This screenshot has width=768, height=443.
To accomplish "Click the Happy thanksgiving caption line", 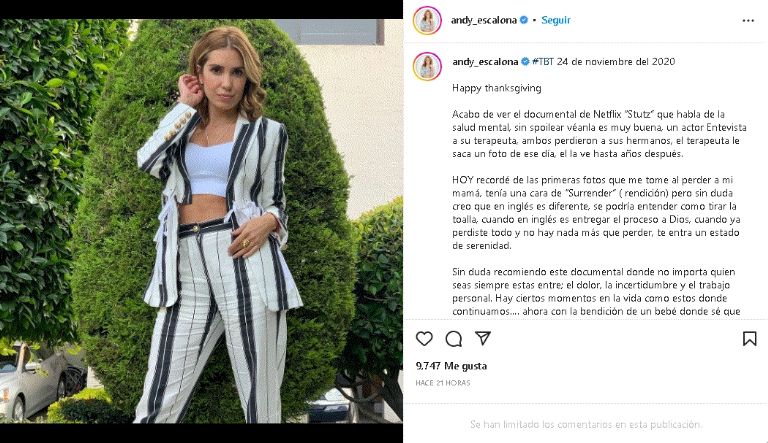I will click(x=497, y=88).
